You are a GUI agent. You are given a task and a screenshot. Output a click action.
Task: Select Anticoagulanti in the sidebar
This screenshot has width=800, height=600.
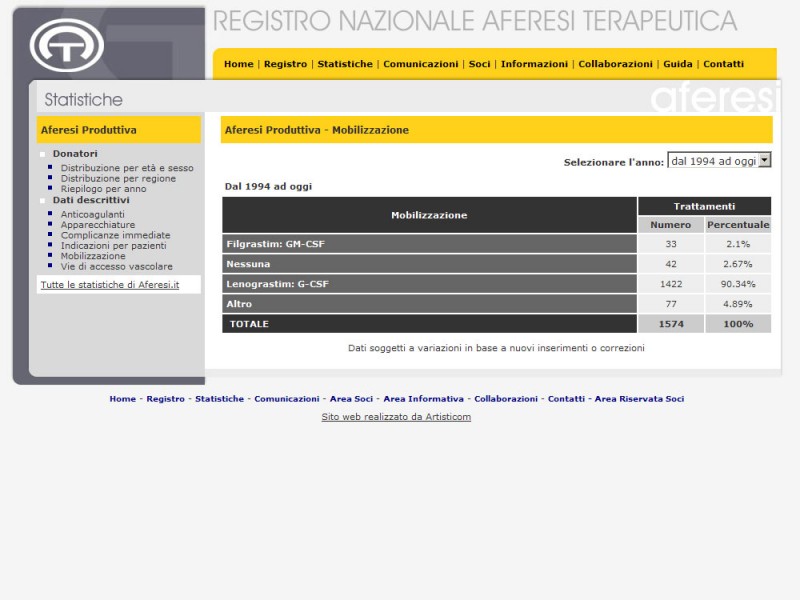coord(93,214)
